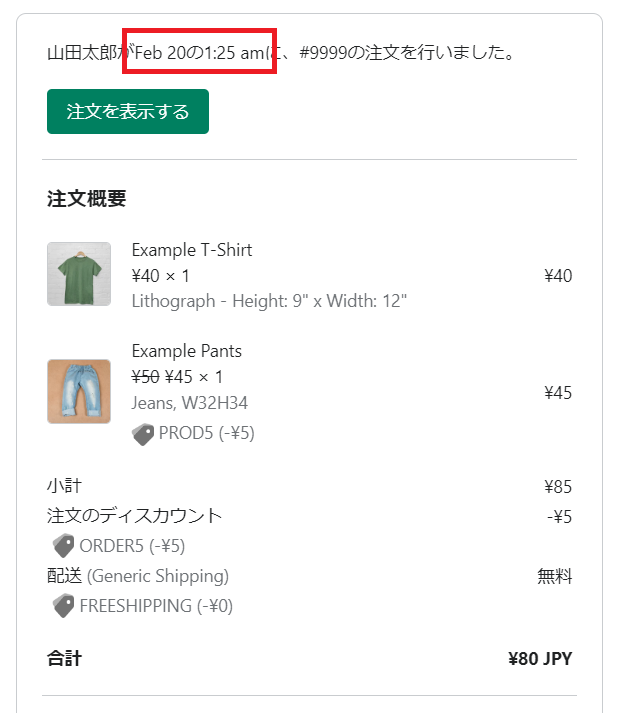Click the Lithograph variant description text

coord(269,301)
